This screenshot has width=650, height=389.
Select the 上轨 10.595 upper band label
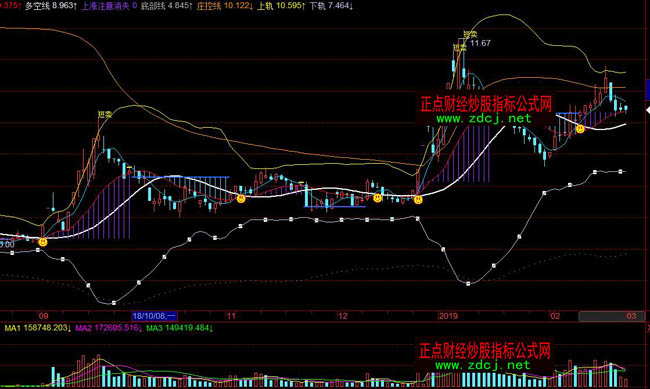281,6
